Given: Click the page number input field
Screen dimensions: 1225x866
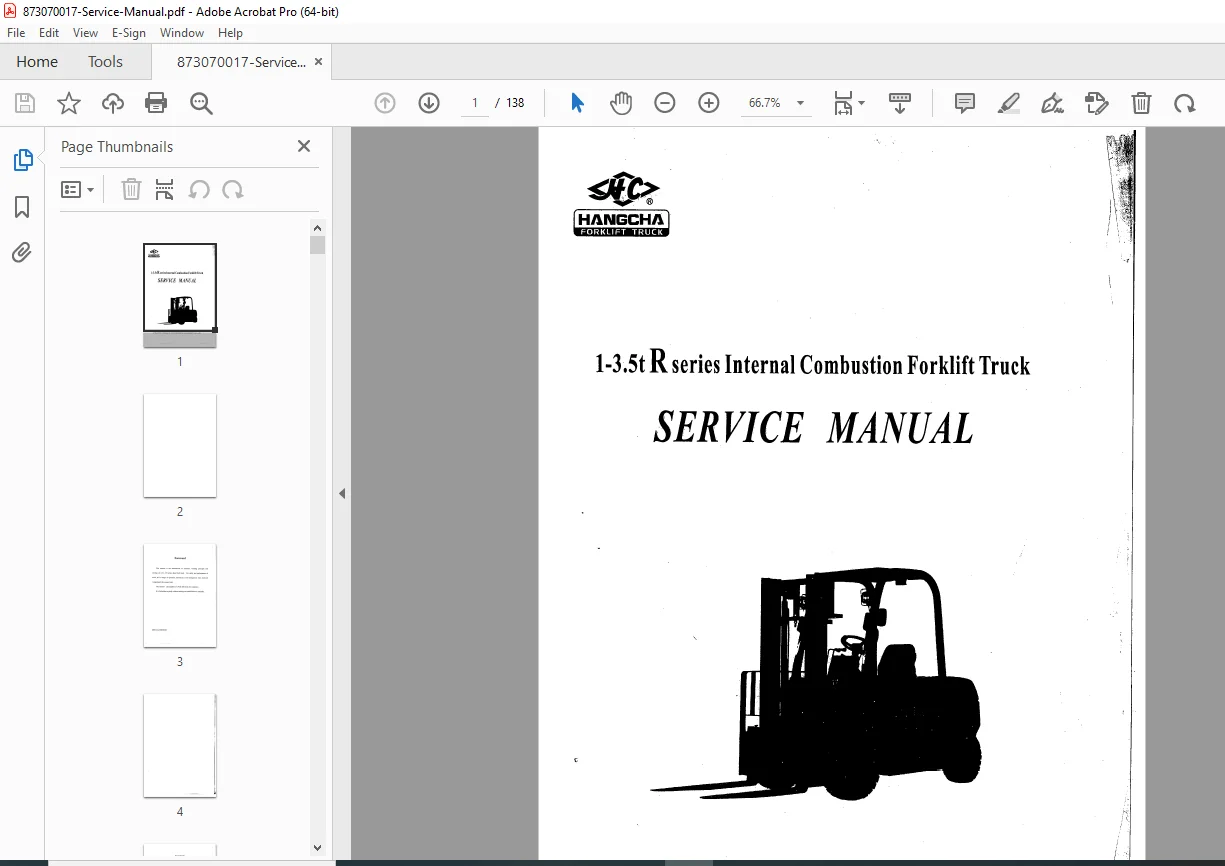Looking at the screenshot, I should click(x=475, y=103).
